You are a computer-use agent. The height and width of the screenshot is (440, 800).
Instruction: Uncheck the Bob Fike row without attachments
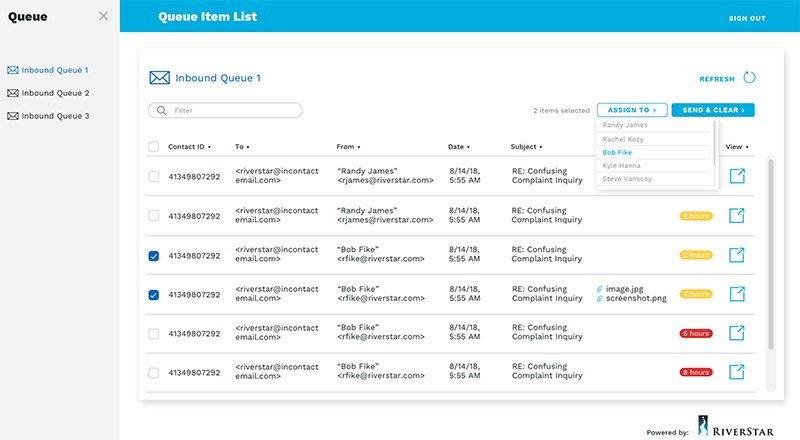click(154, 256)
